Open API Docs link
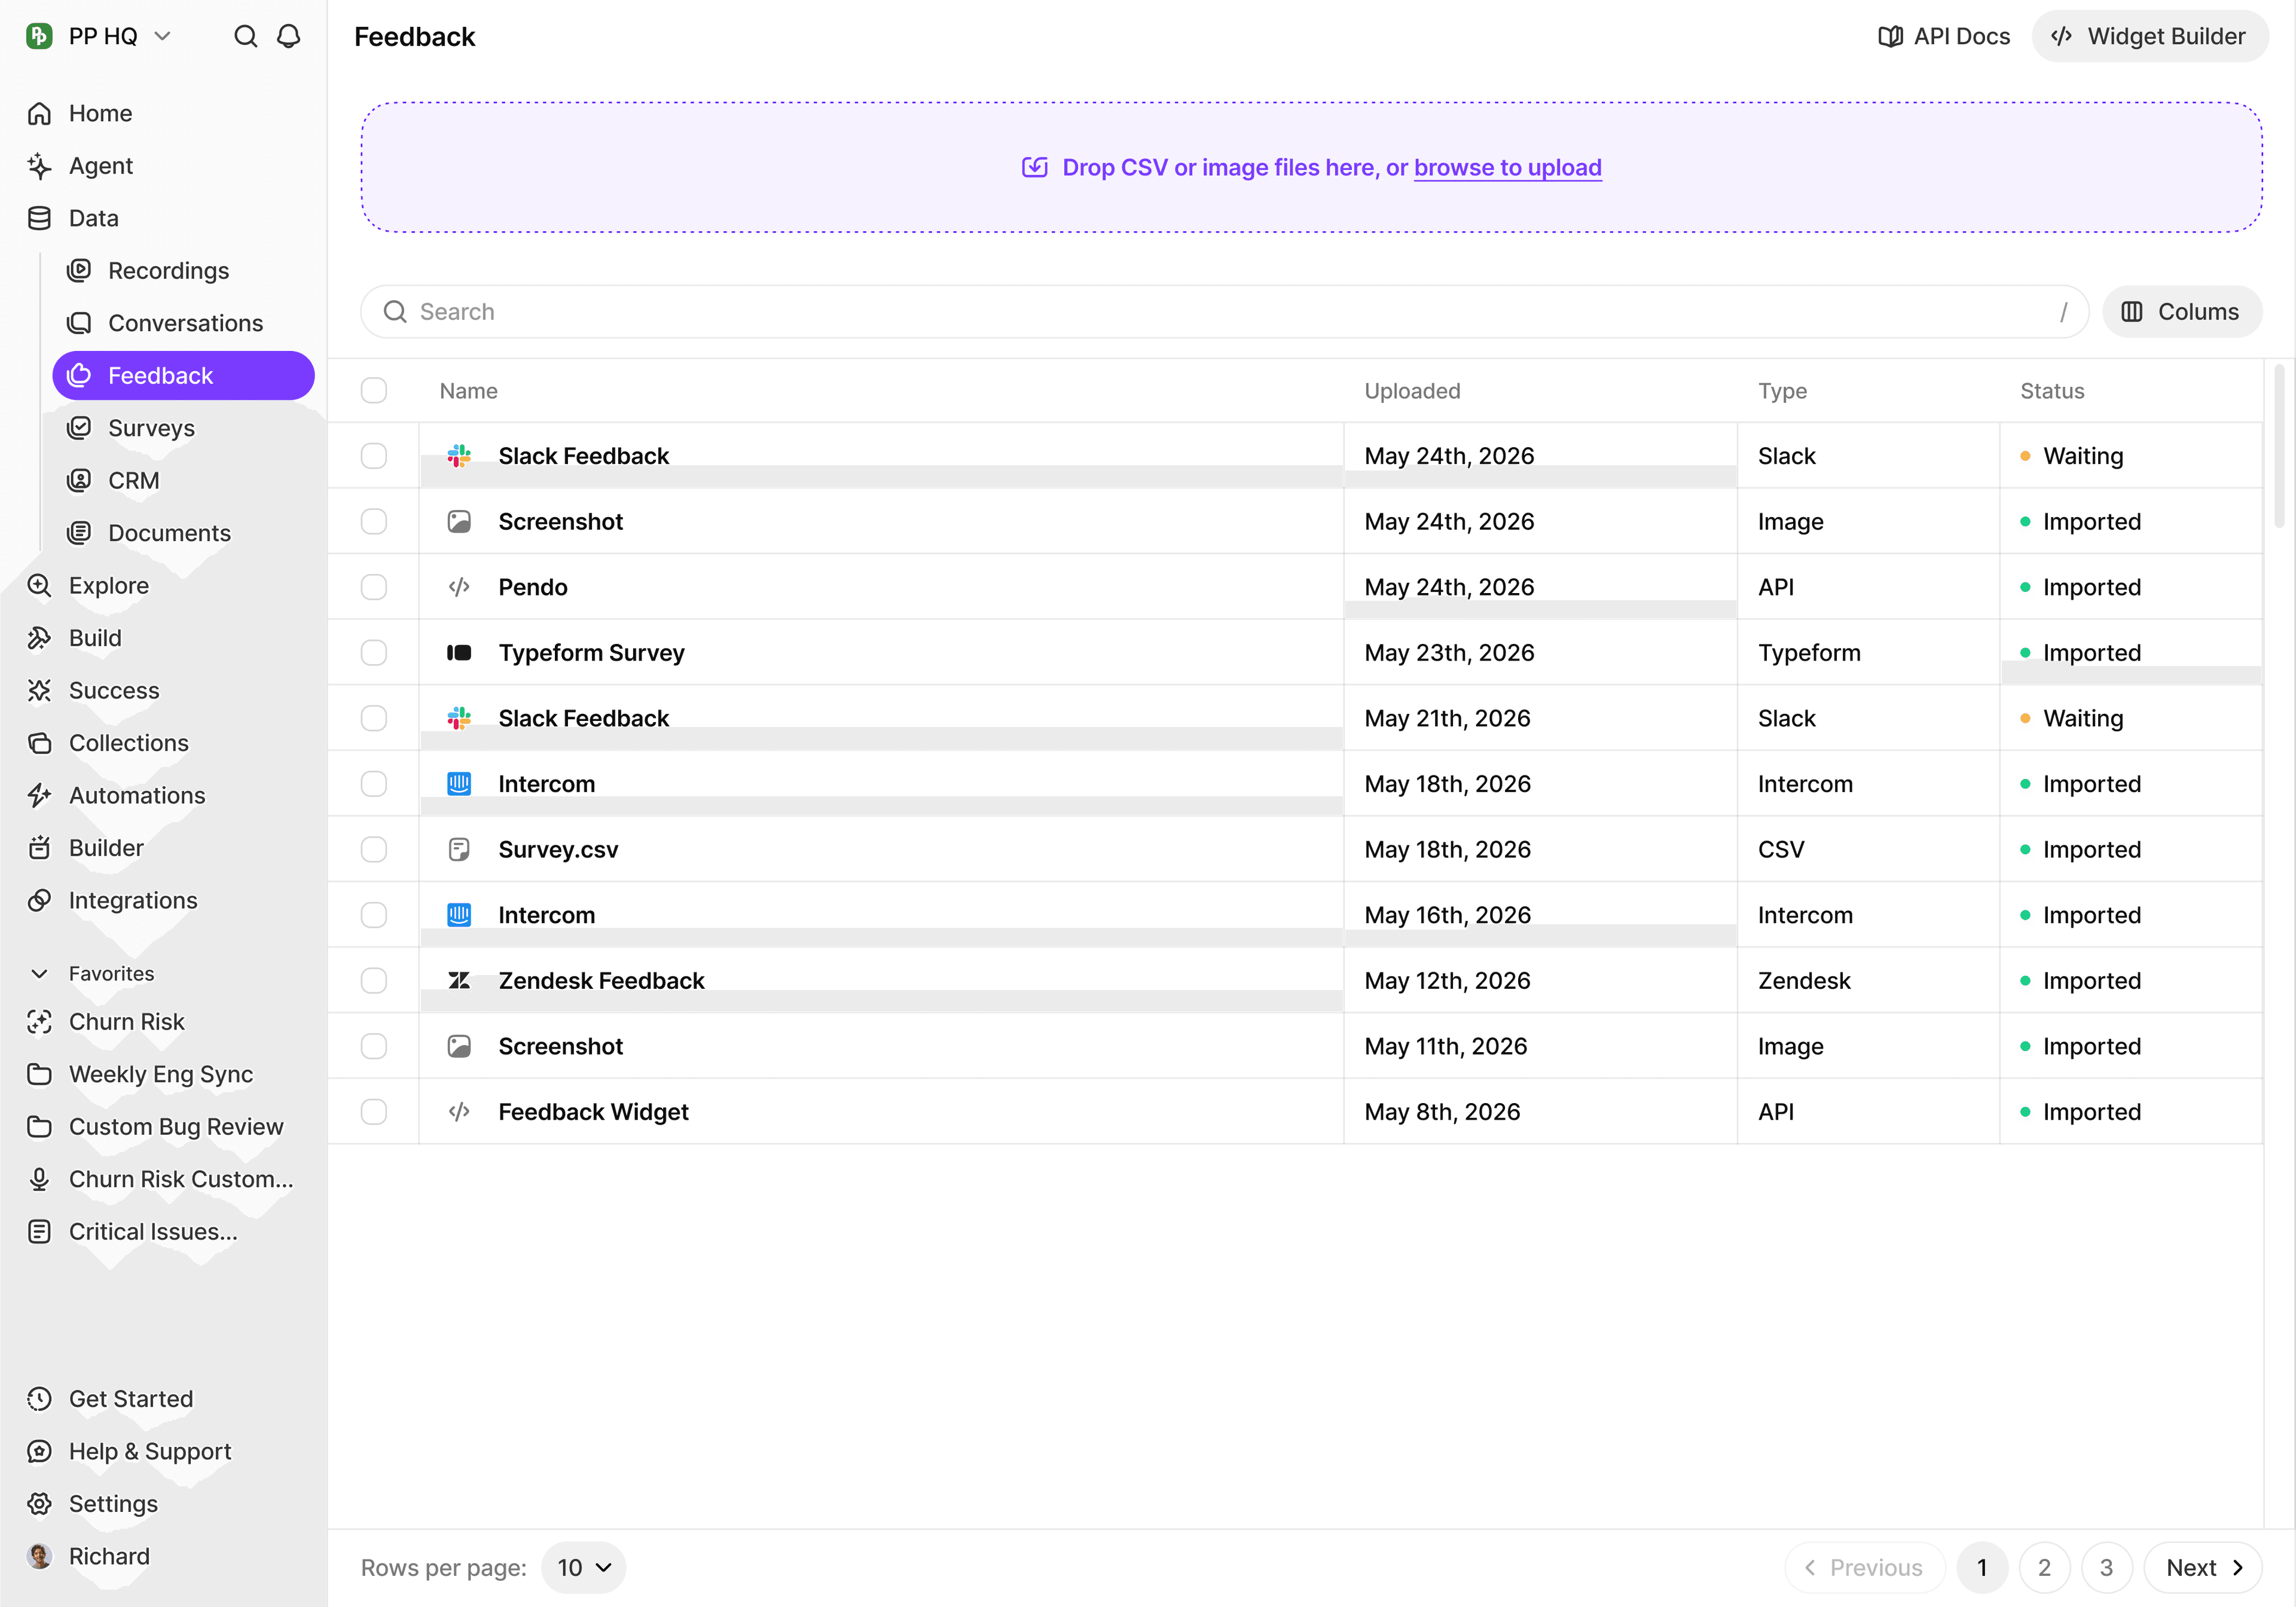Image resolution: width=2296 pixels, height=1607 pixels. coord(1944,37)
